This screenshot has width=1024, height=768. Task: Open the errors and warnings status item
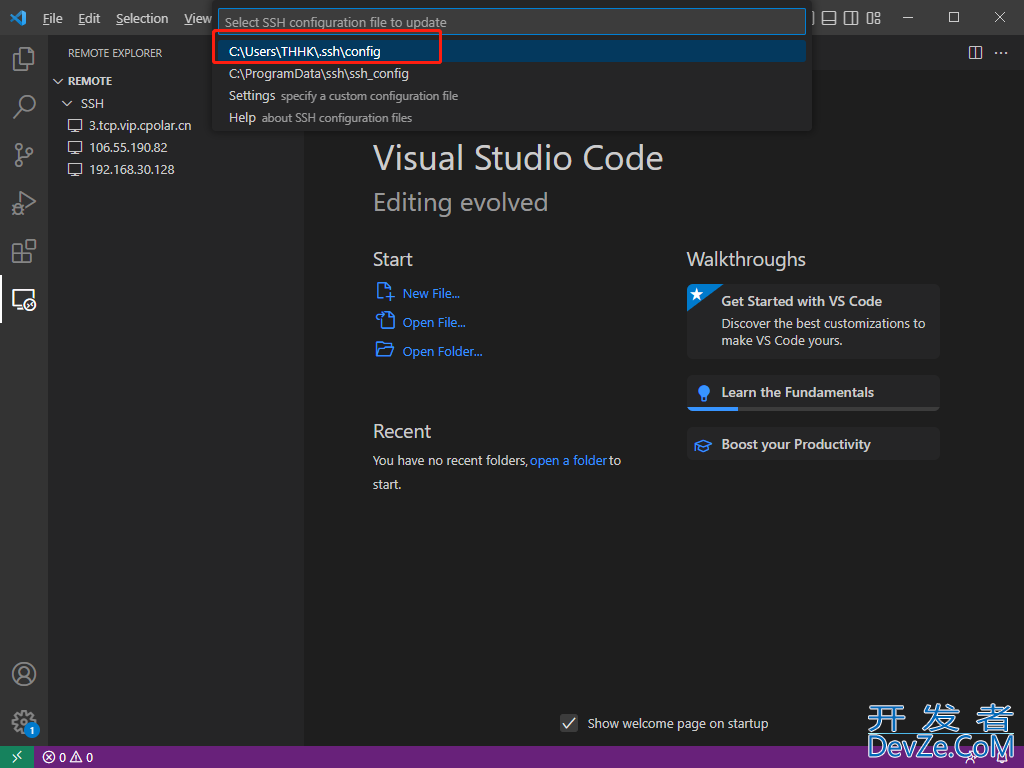[68, 758]
